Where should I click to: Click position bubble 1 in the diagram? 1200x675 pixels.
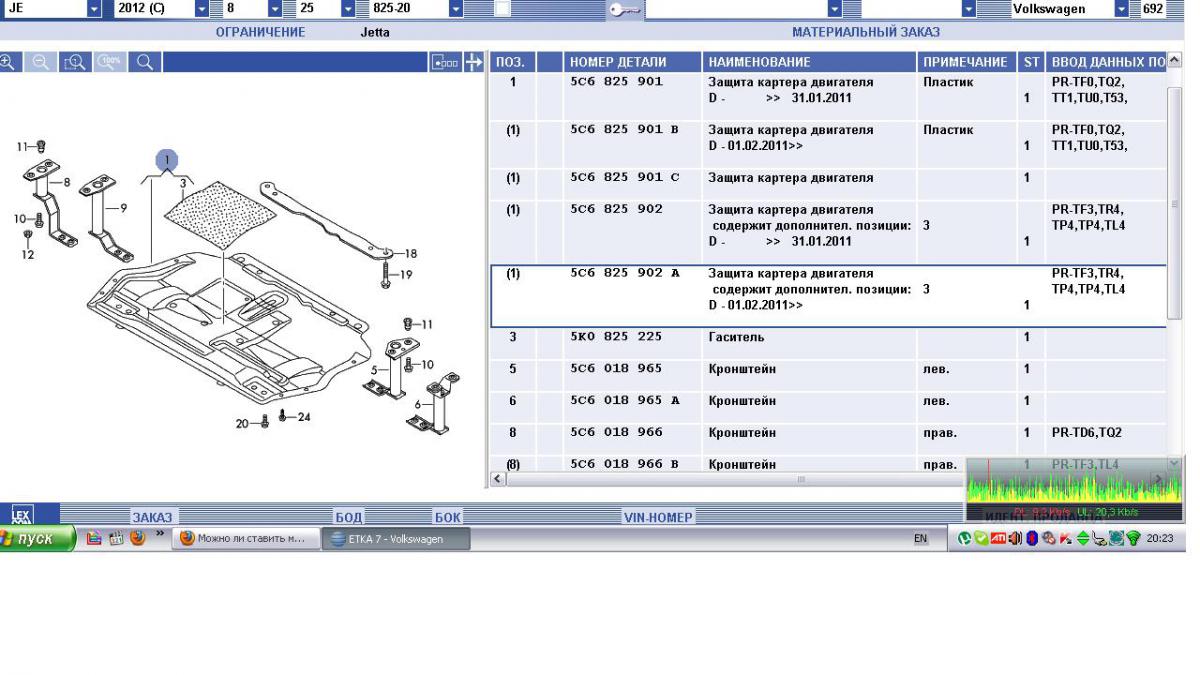(167, 159)
